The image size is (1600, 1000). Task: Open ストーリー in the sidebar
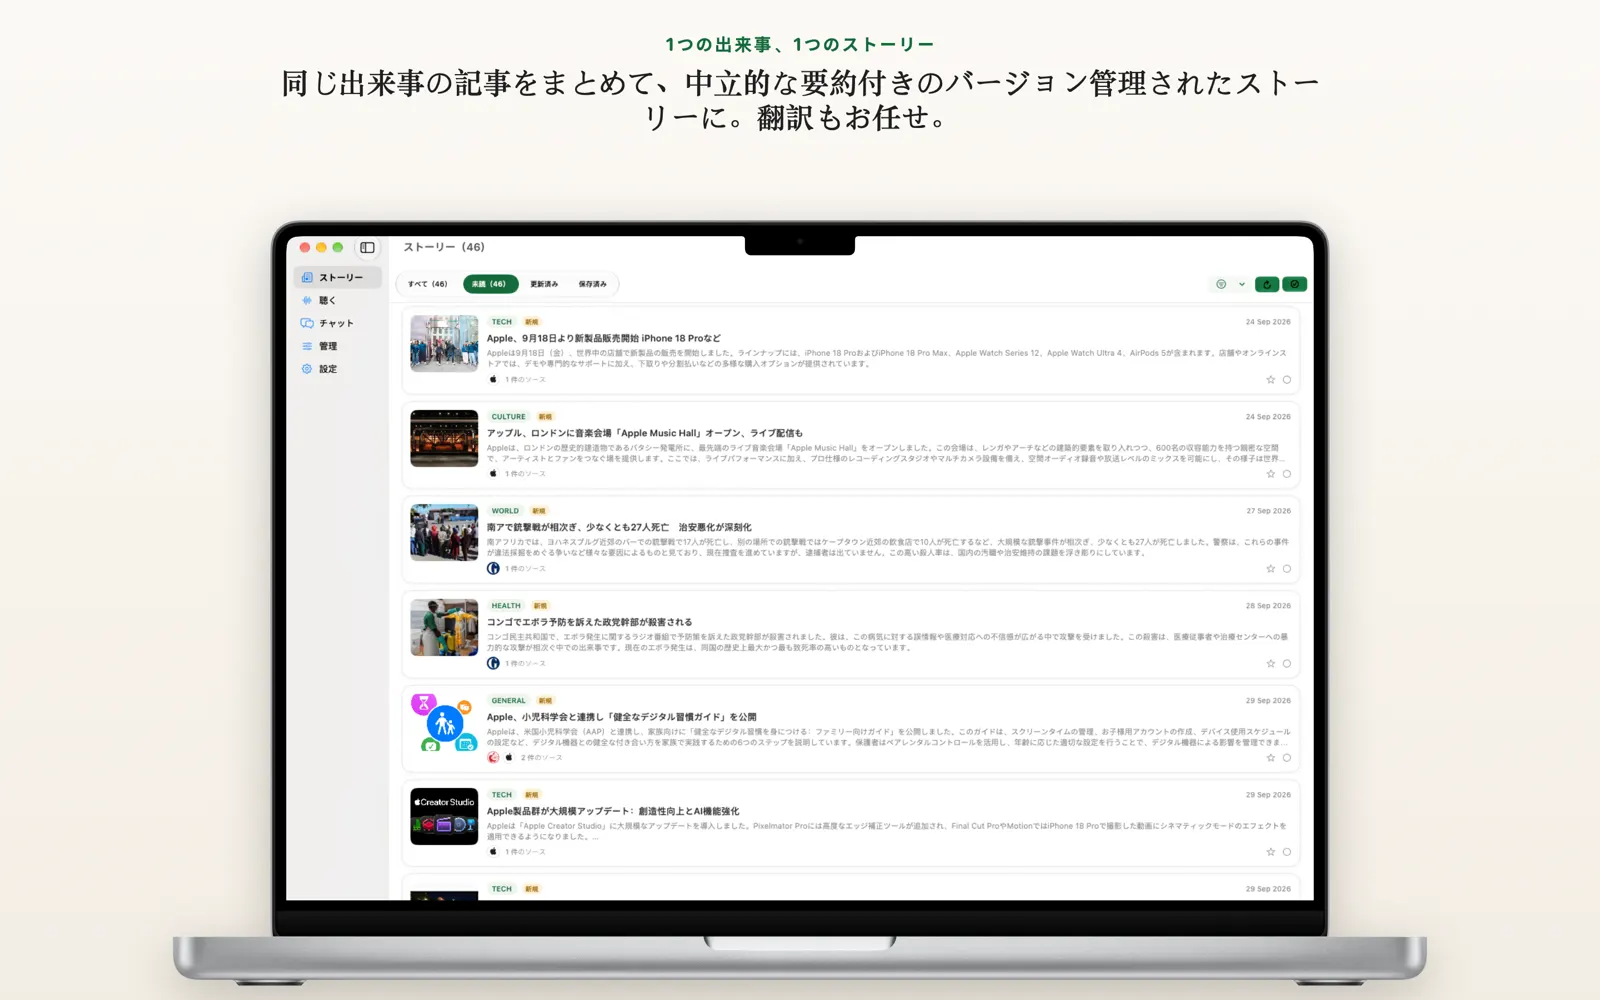click(338, 277)
